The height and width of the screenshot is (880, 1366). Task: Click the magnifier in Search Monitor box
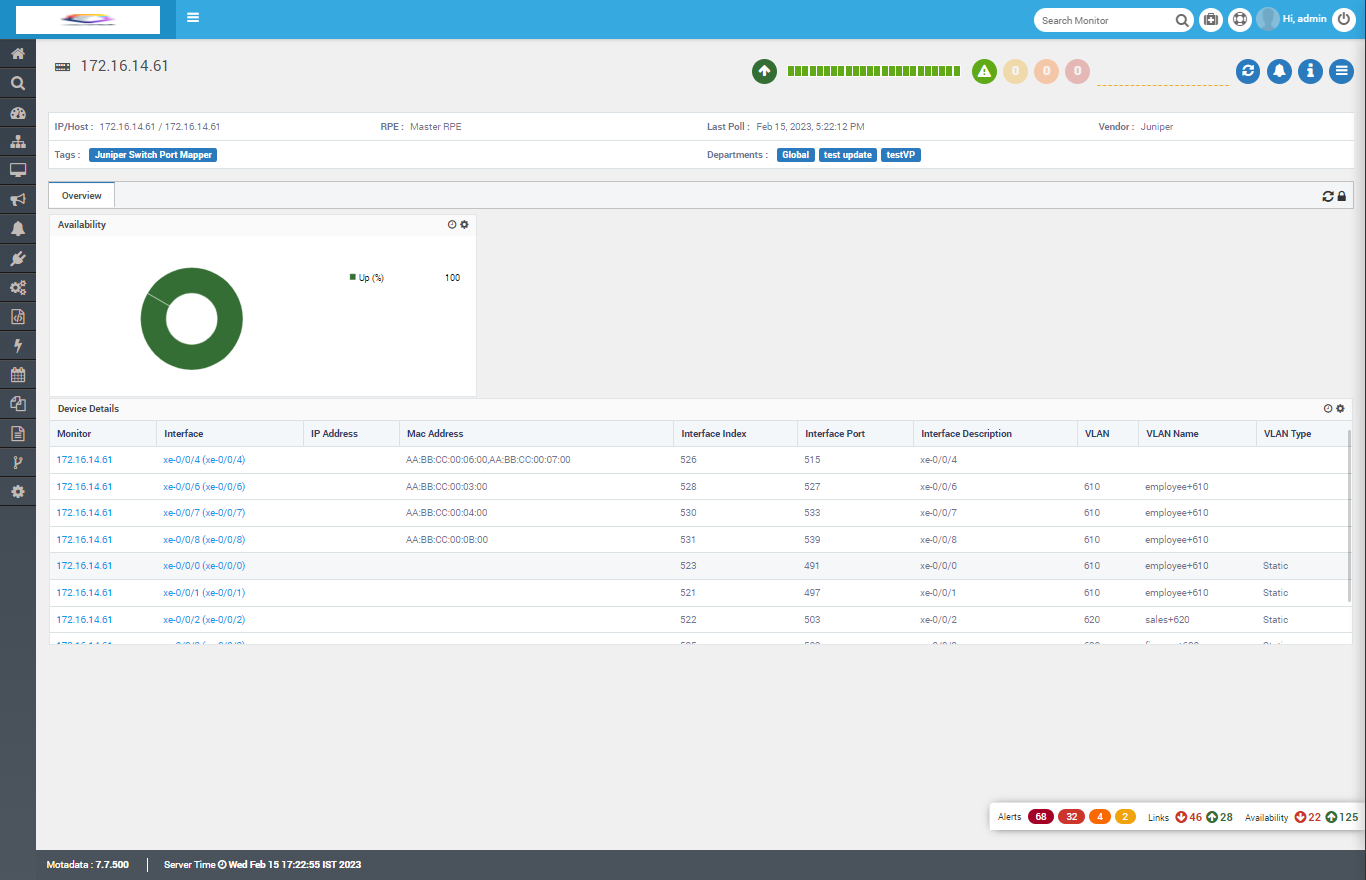point(1182,20)
